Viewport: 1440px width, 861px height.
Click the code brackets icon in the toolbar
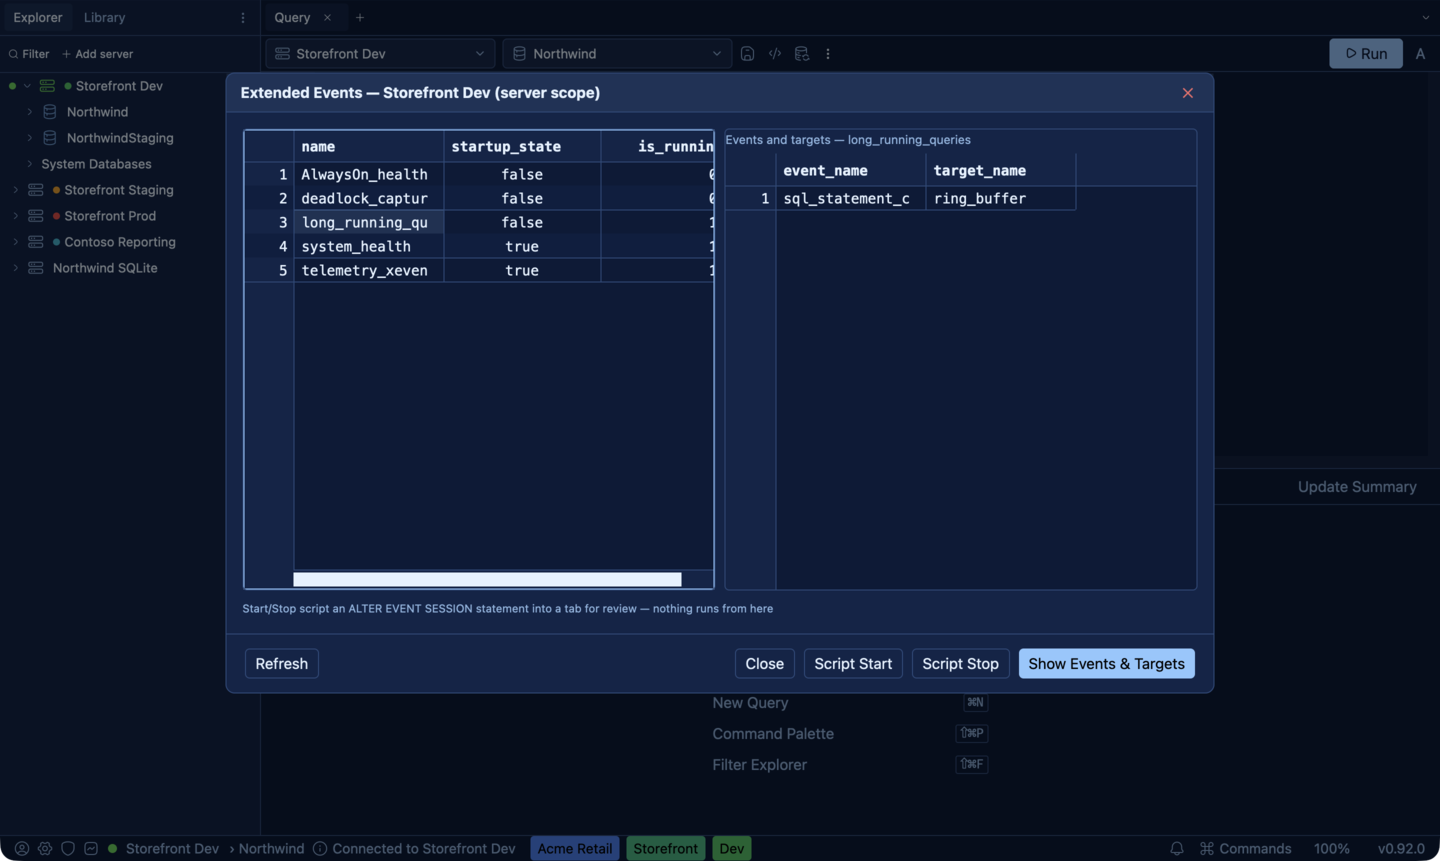775,54
